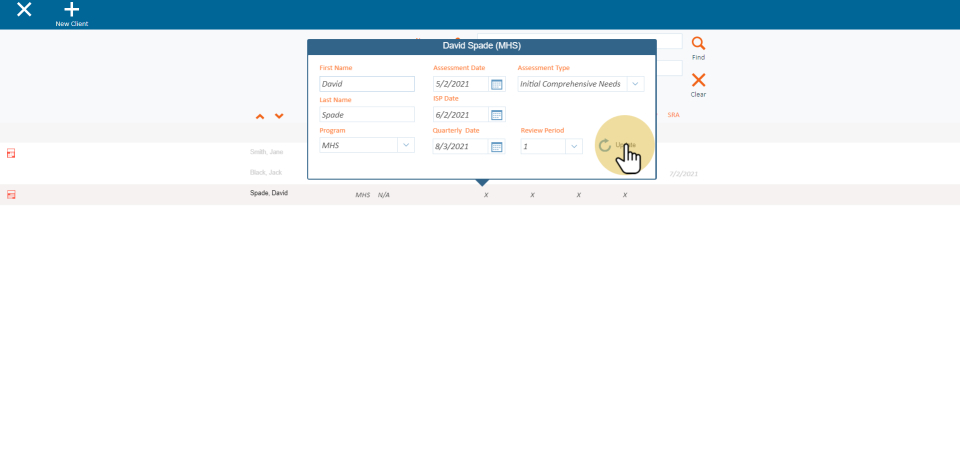Expand the Assessment Type dropdown
Screen dimensions: 960x470
pyautogui.click(x=635, y=84)
